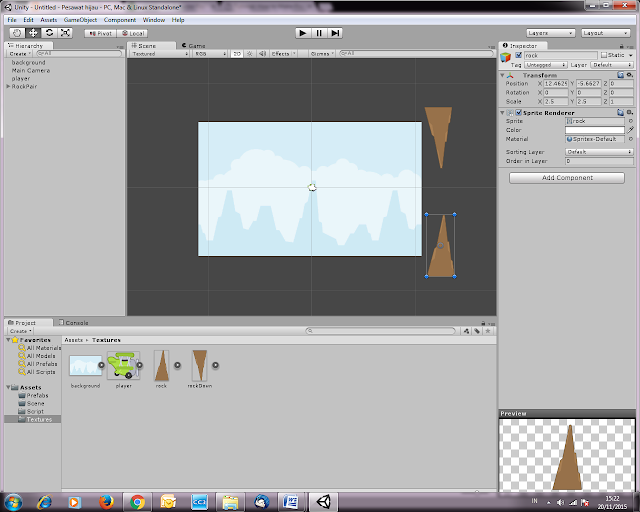Collapse the Transform component

click(502, 75)
